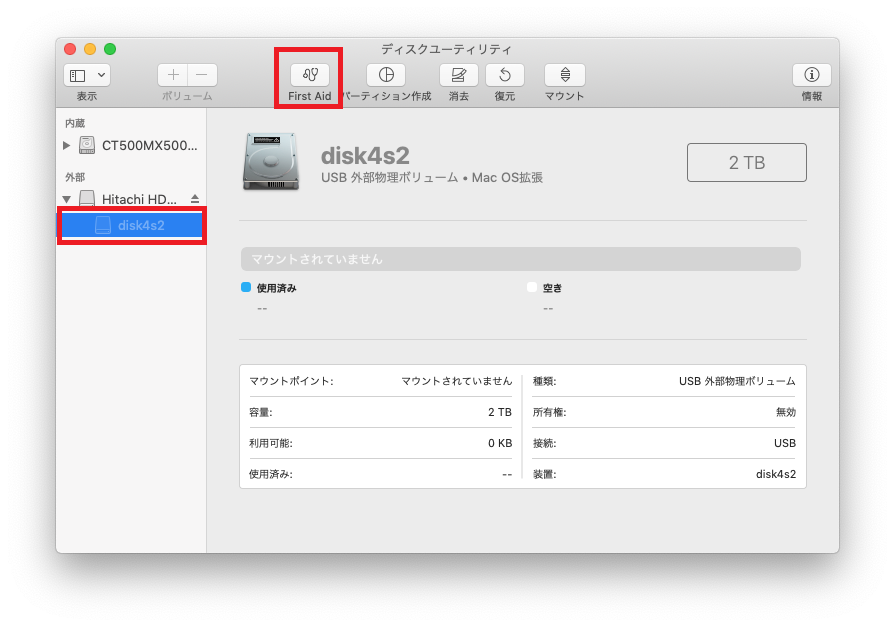Zoom the window with green button
The image size is (895, 627).
coord(110,49)
